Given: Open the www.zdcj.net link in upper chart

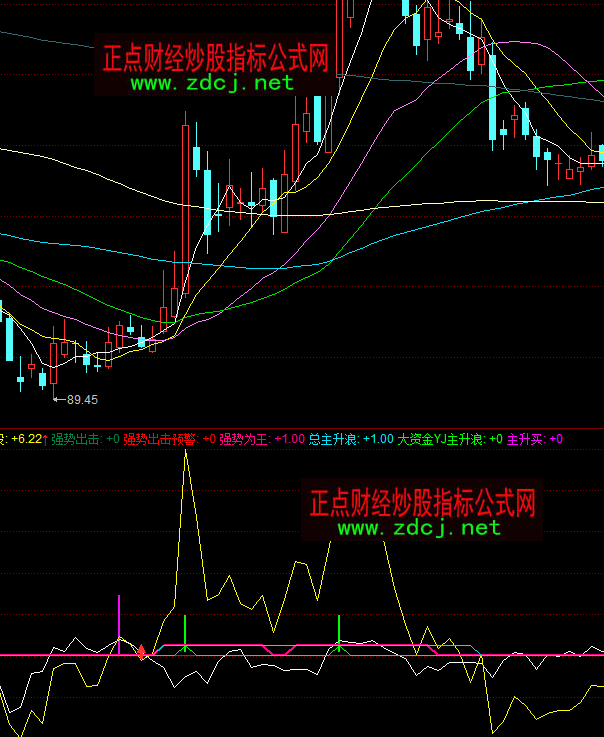Looking at the screenshot, I should pyautogui.click(x=212, y=84).
